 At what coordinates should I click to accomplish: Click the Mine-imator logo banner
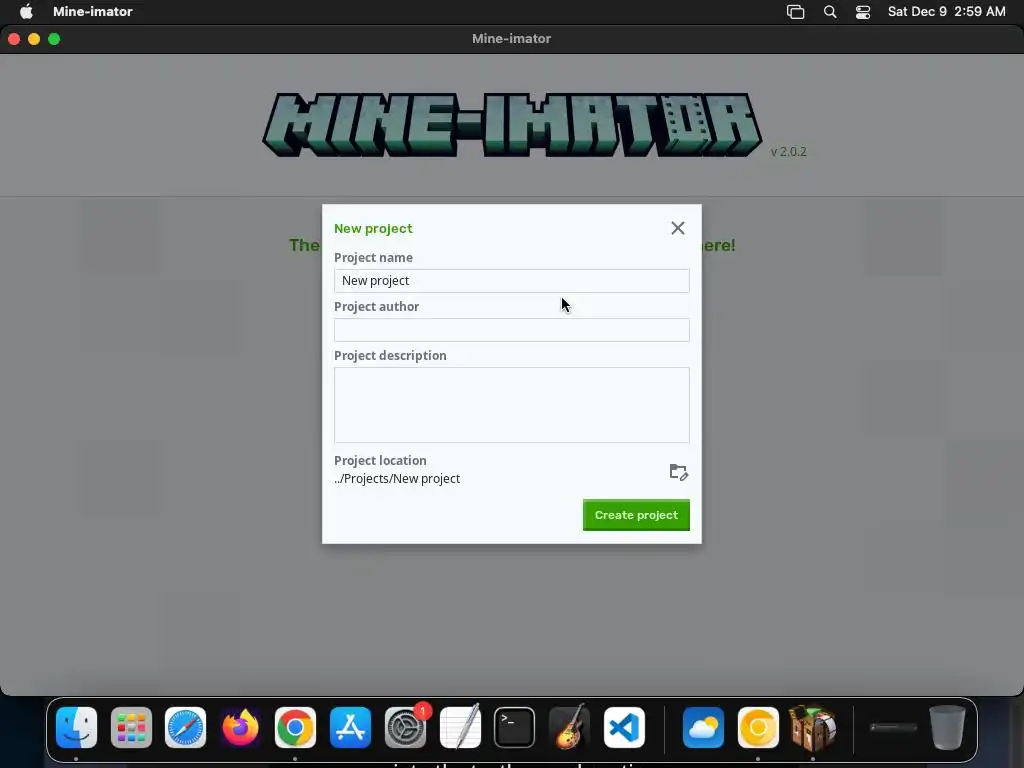pyautogui.click(x=512, y=125)
